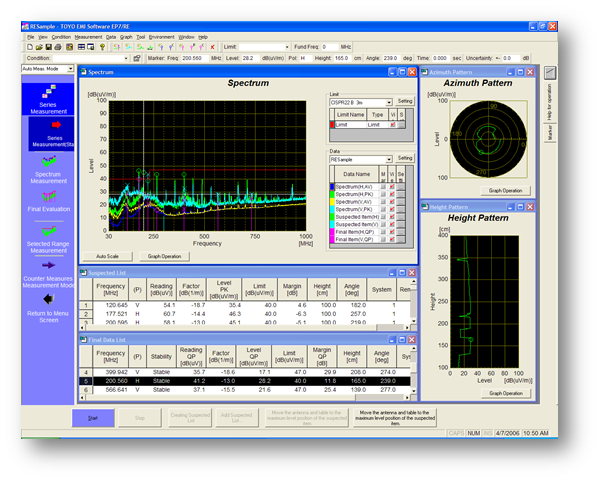Click the Height Pattern window title icon
The width and height of the screenshot is (600, 481).
coord(425,207)
